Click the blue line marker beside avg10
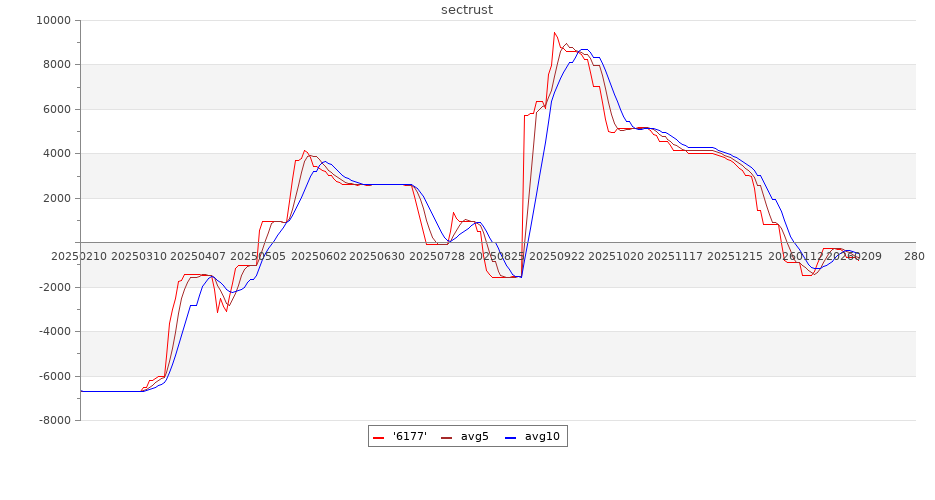Screen dimensions: 935x500 [x=511, y=437]
